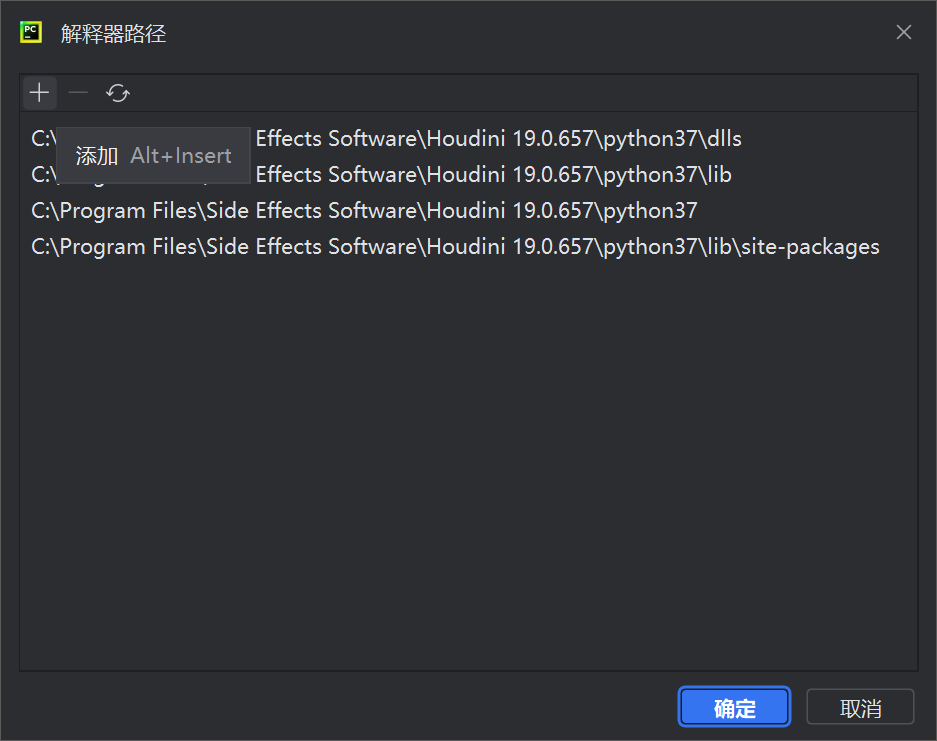Close the 解释器路径 dialog with the X
Viewport: 937px width, 741px height.
903,32
